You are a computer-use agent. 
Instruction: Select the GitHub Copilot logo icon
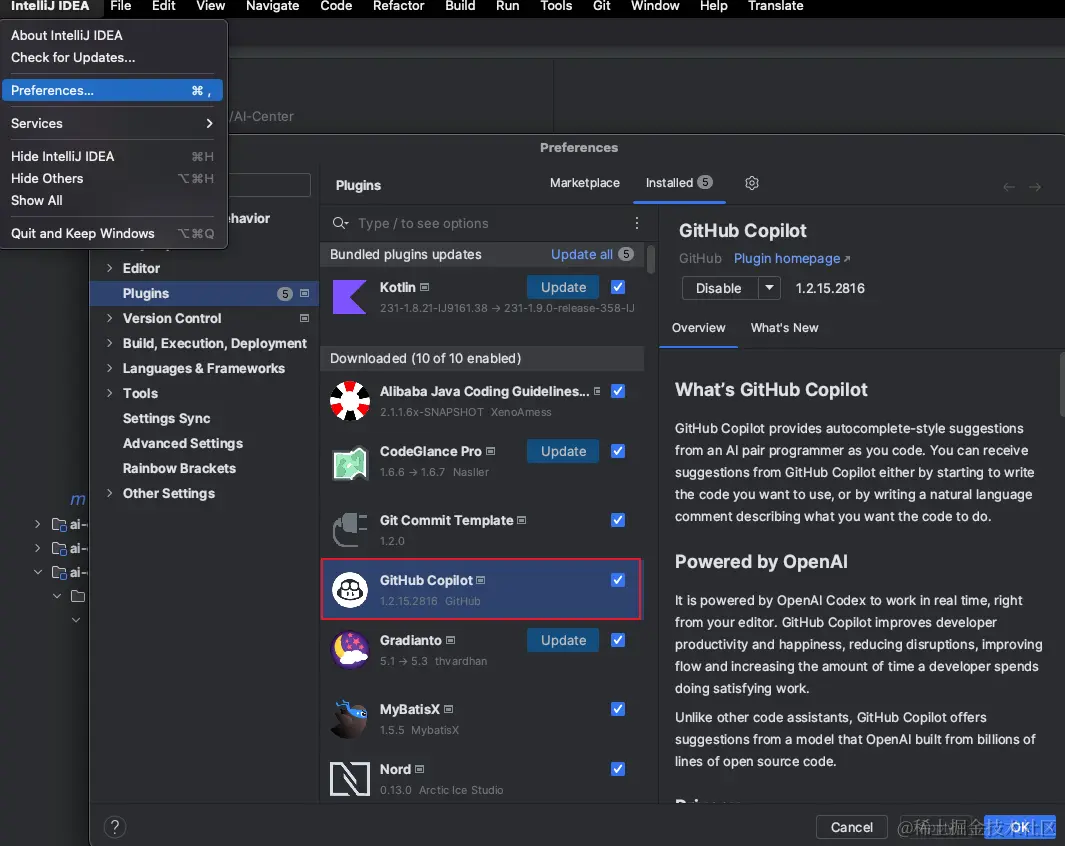click(x=350, y=589)
